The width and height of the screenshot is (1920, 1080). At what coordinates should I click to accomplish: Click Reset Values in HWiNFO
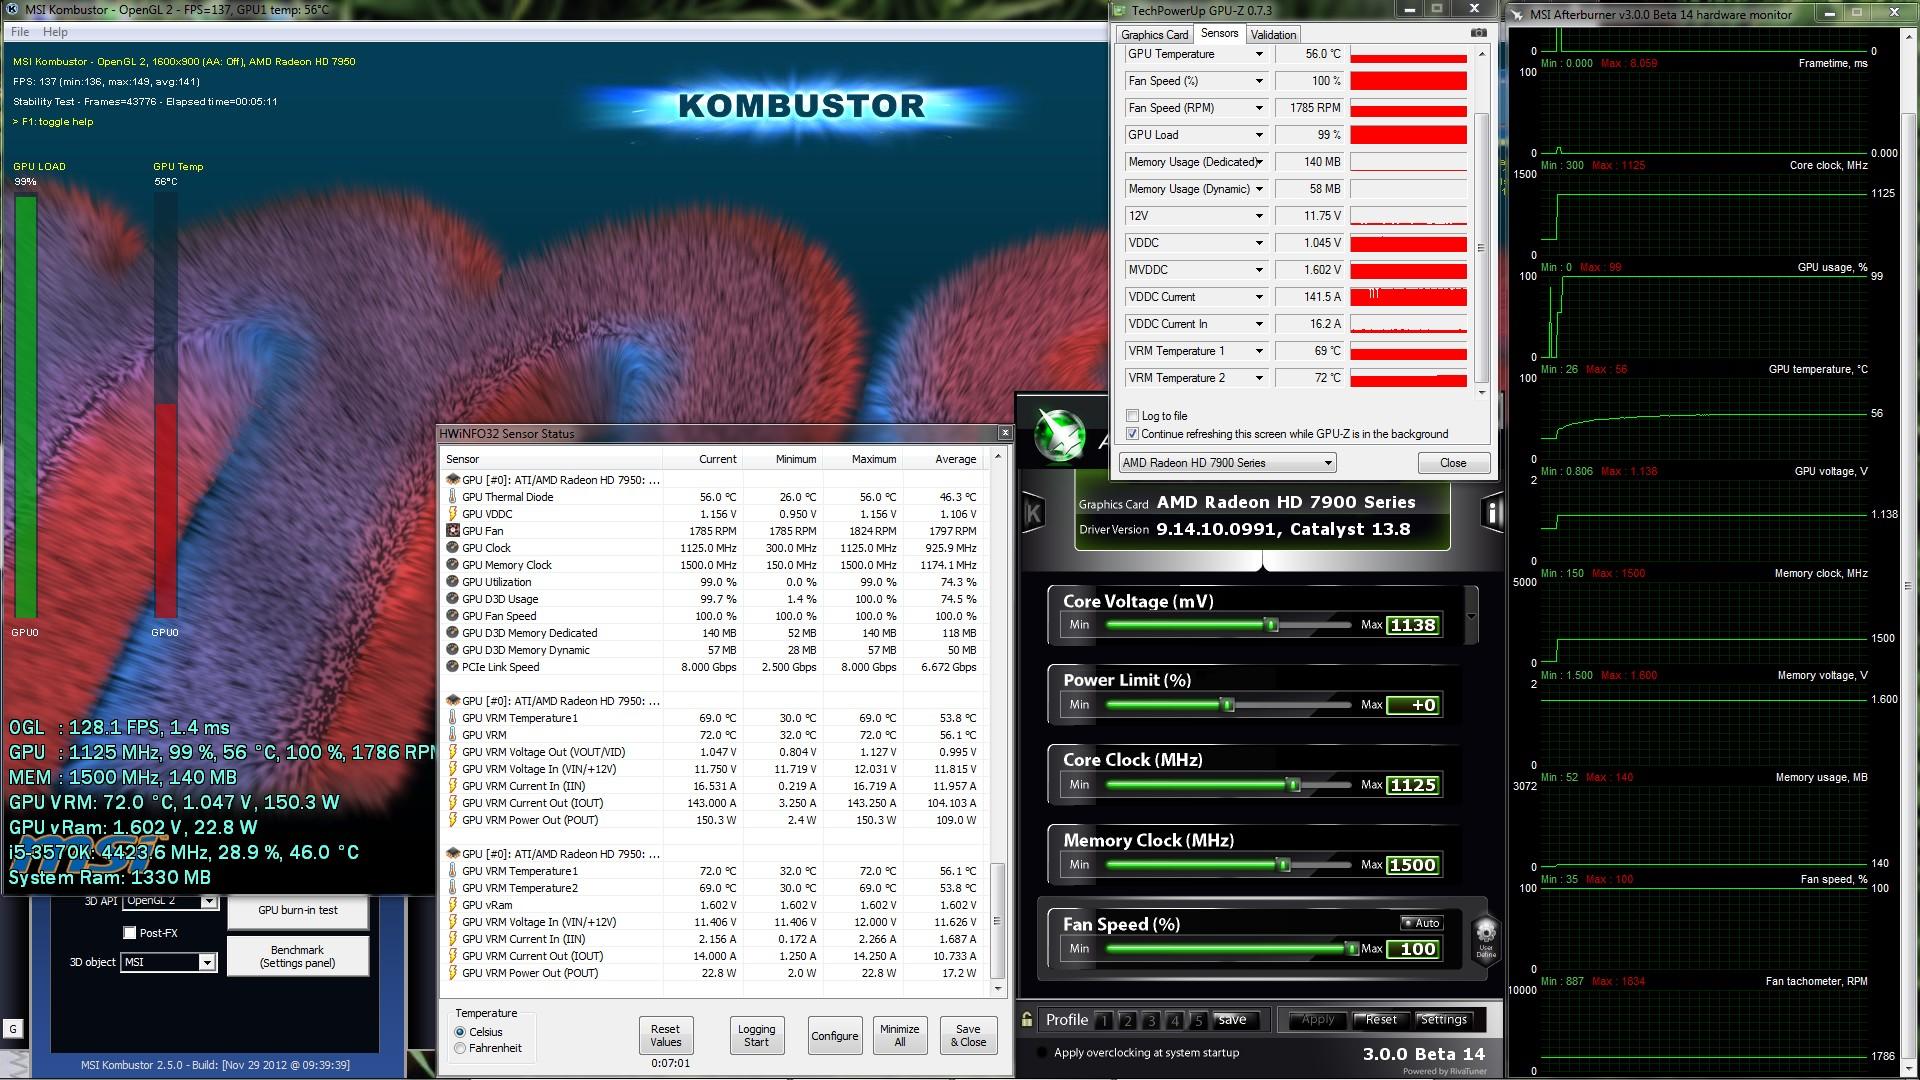pyautogui.click(x=665, y=1035)
